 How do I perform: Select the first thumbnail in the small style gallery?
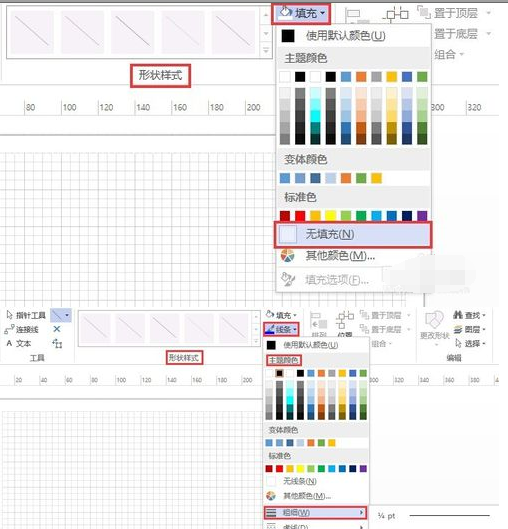pos(96,327)
